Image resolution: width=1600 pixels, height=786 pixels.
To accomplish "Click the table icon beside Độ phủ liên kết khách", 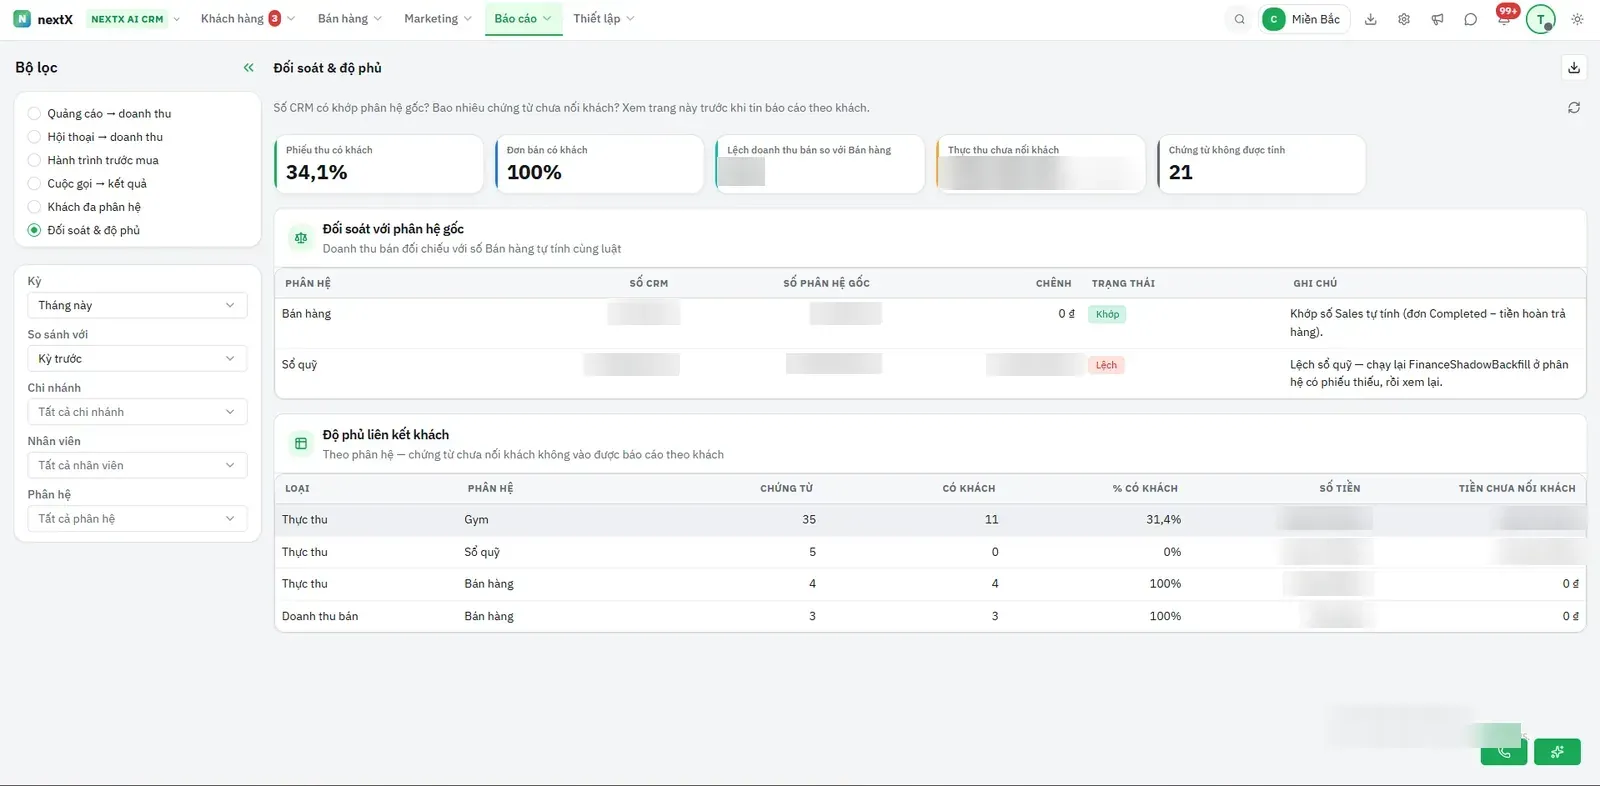I will (301, 443).
